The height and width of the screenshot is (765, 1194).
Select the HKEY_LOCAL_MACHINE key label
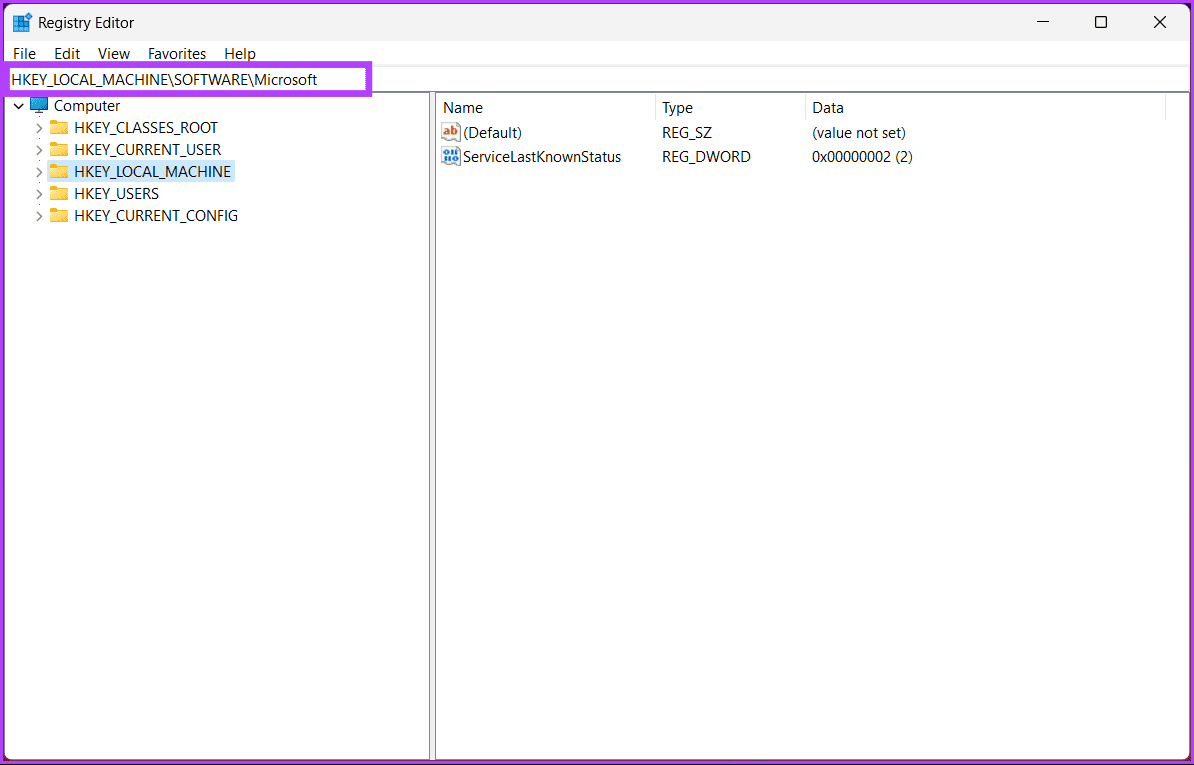[x=152, y=172]
